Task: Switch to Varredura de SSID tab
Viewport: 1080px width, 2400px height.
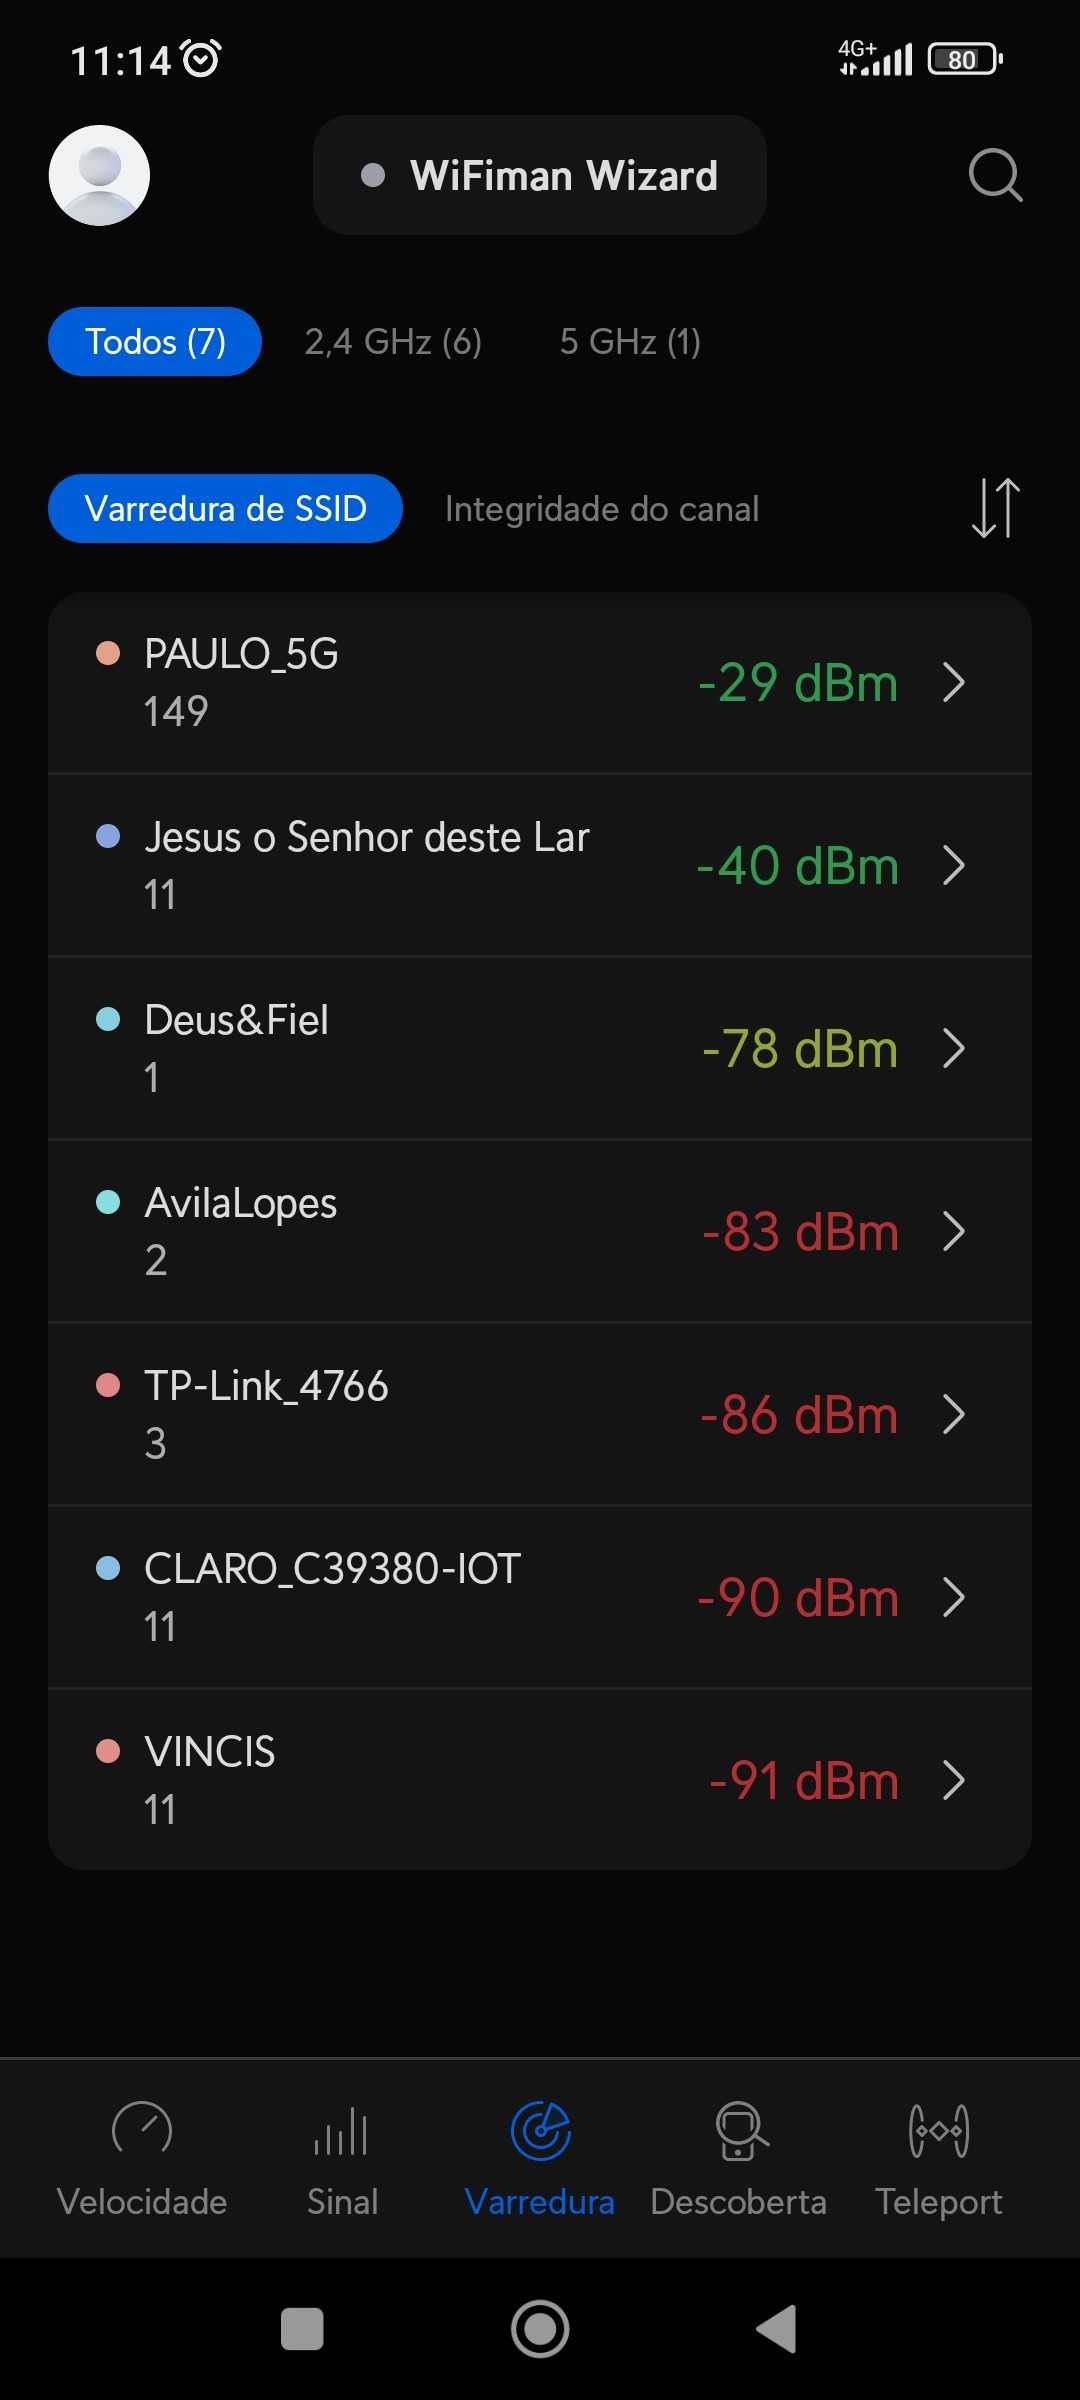Action: pyautogui.click(x=225, y=509)
